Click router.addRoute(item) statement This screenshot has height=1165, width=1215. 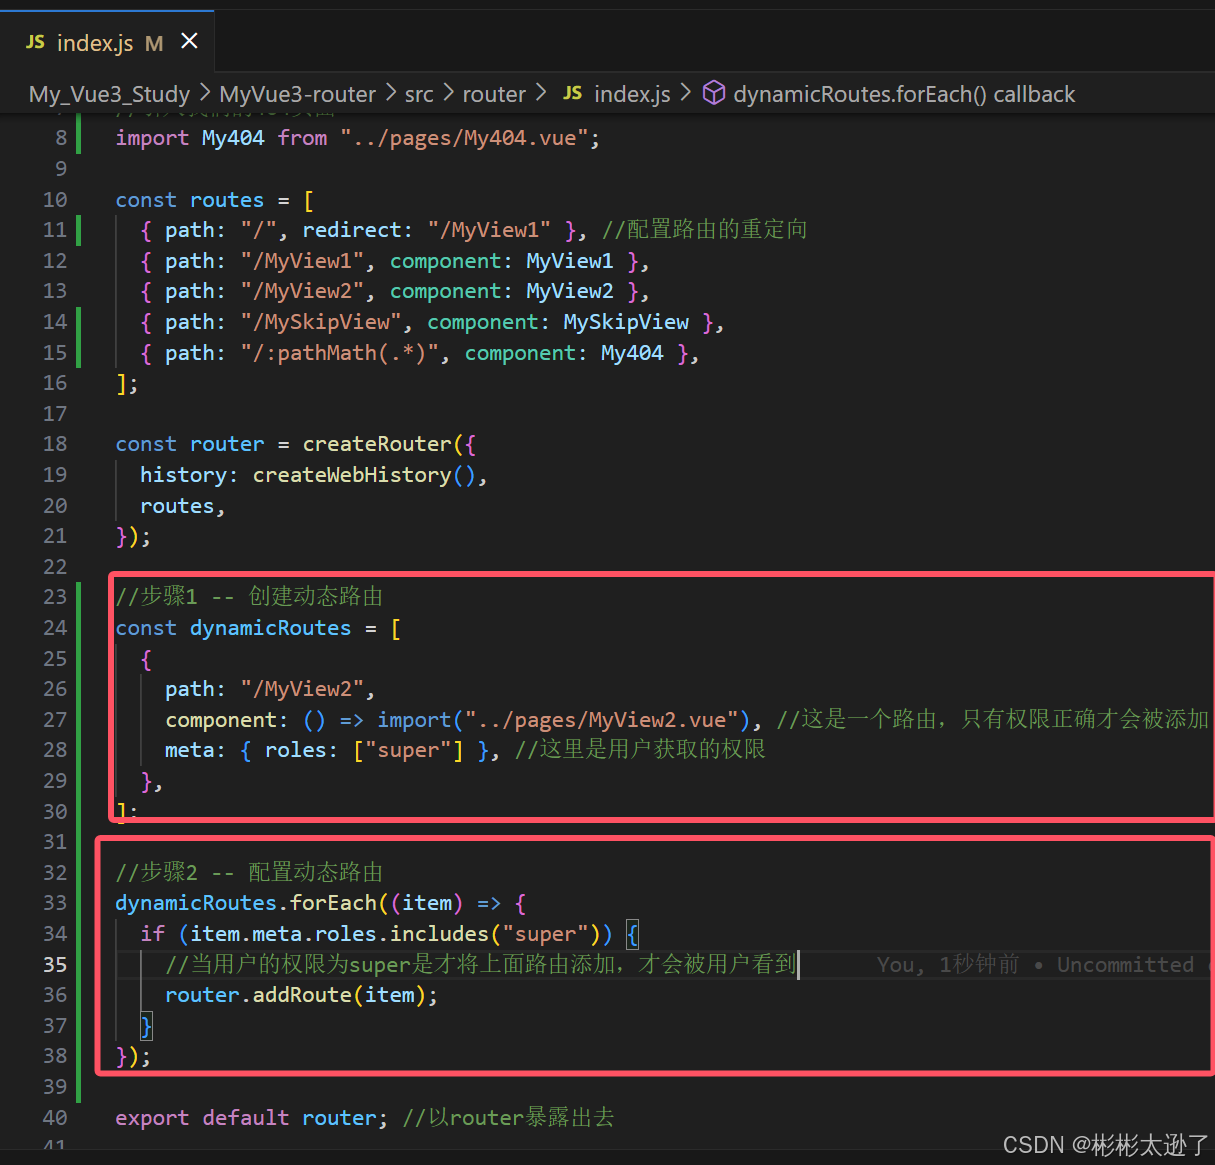(302, 995)
